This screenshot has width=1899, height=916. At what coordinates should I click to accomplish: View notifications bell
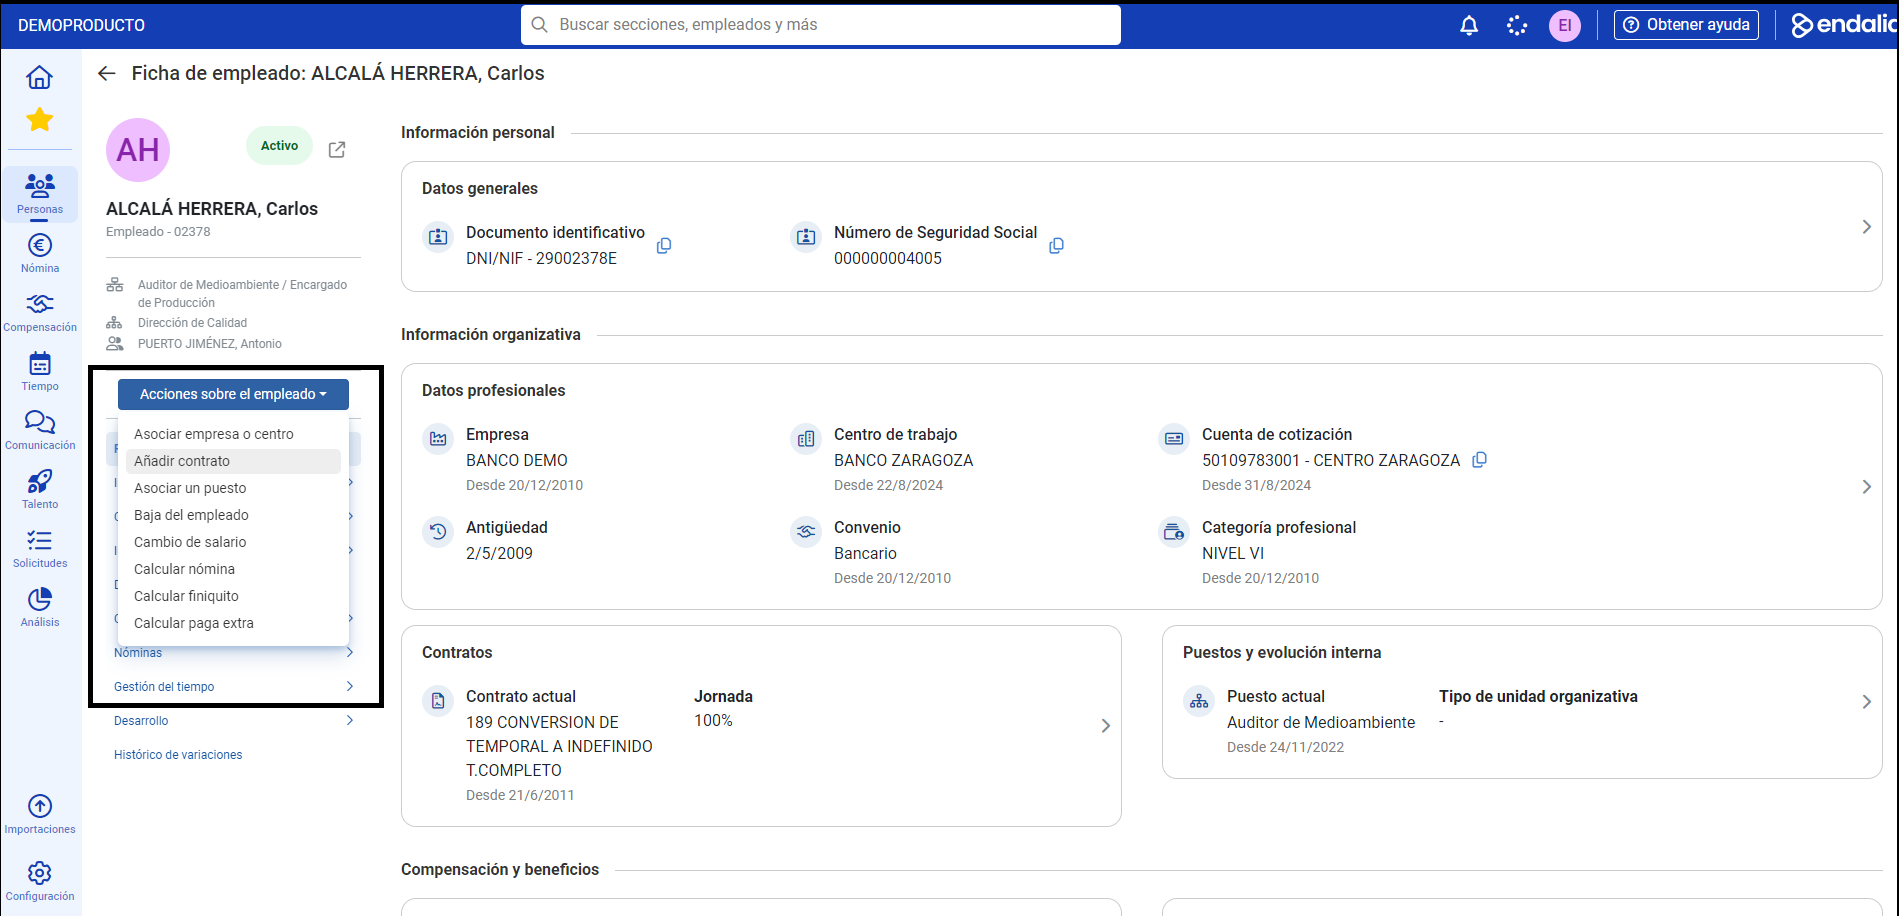click(1469, 25)
